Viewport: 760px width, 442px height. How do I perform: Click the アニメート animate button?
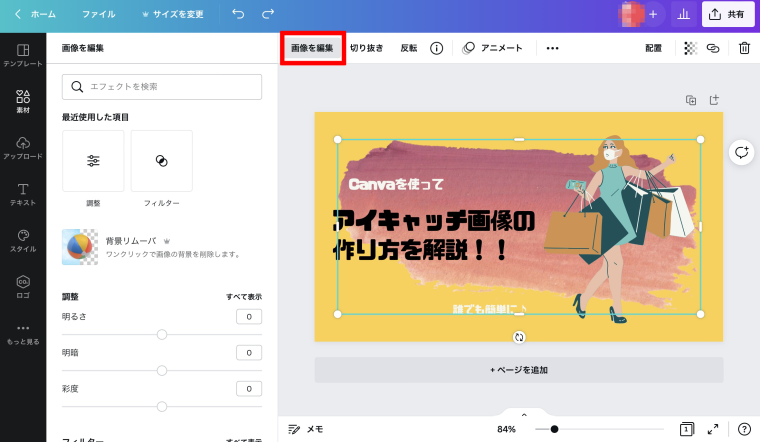[x=492, y=48]
